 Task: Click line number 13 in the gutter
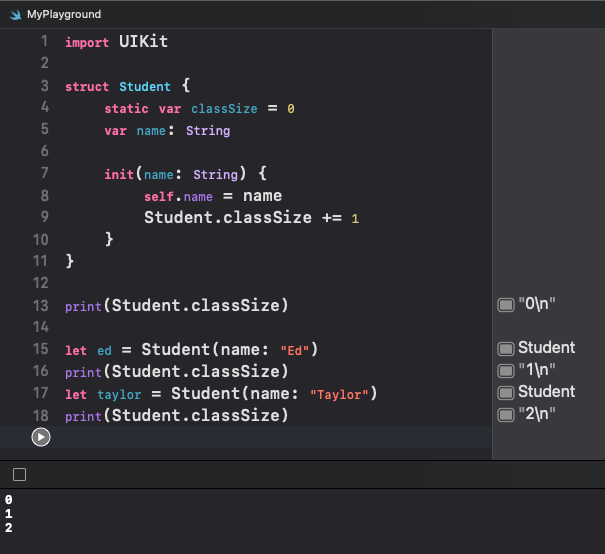[41, 306]
